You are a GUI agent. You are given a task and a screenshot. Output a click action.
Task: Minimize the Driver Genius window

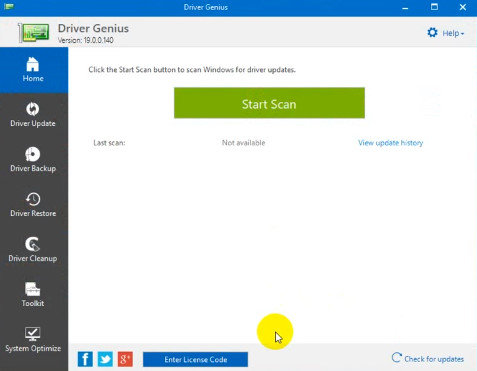coord(405,7)
